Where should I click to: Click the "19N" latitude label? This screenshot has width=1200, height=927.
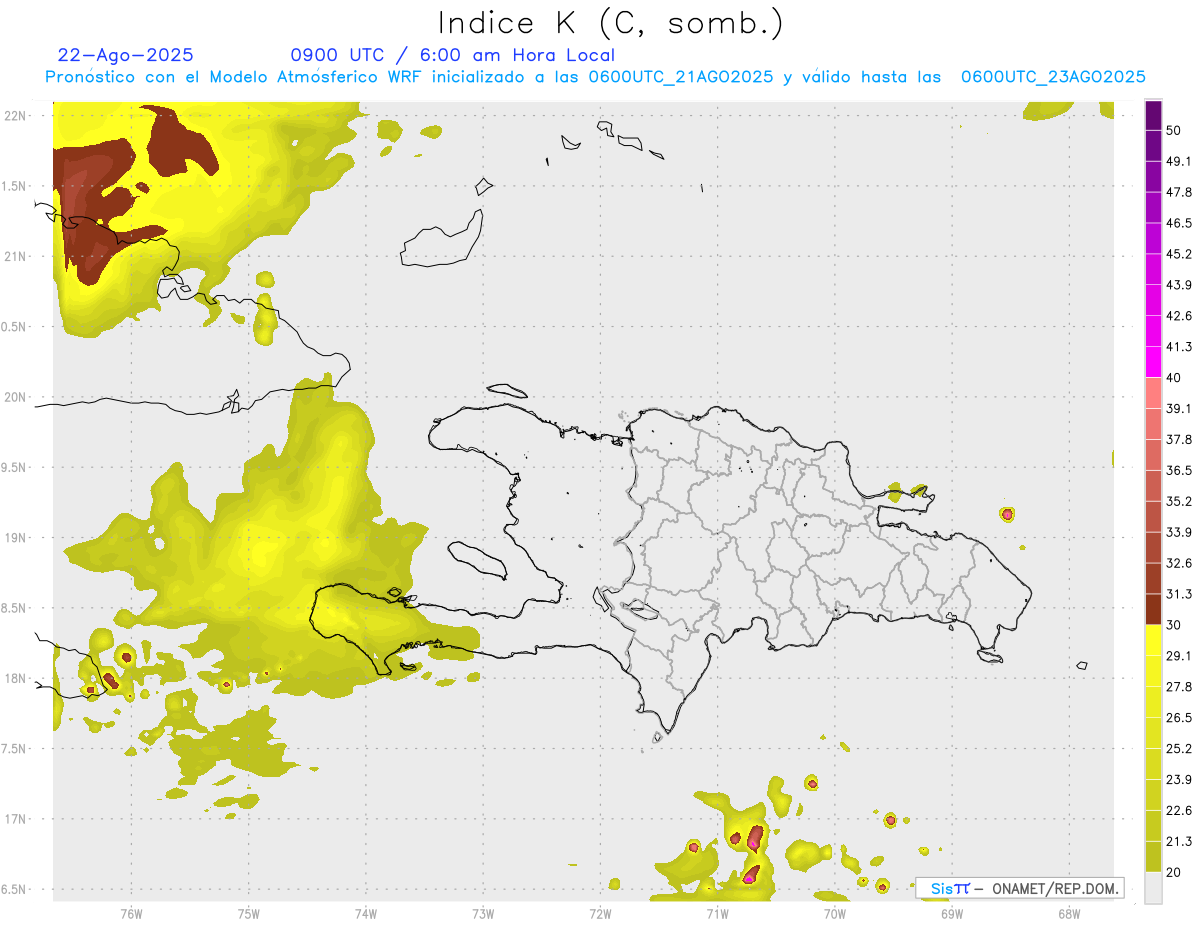[15, 537]
